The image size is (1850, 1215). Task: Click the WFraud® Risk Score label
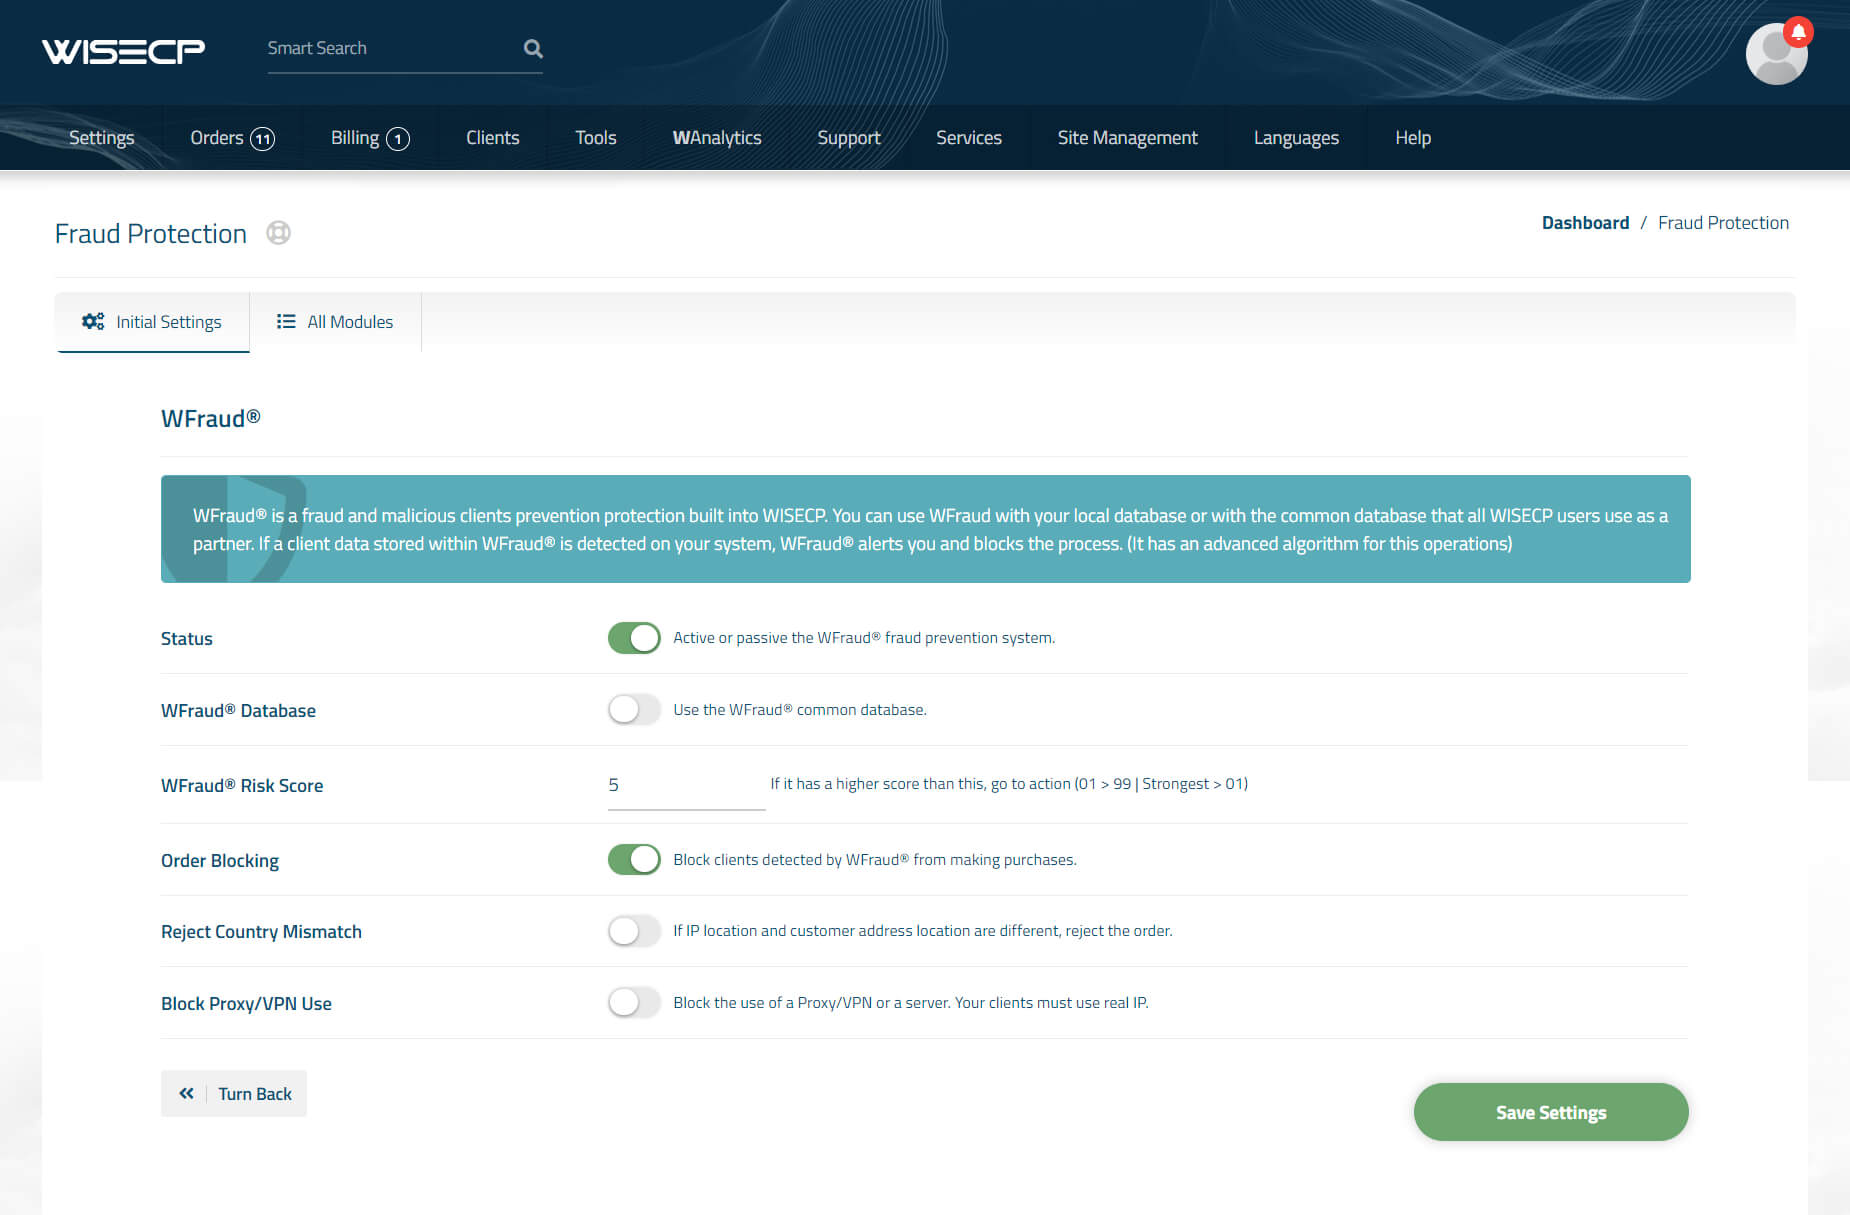(x=242, y=786)
